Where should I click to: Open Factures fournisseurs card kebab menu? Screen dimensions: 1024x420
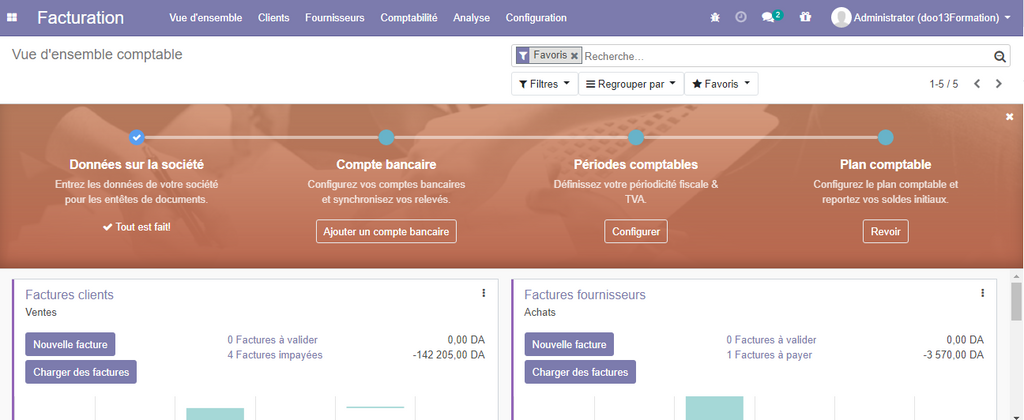[982, 293]
